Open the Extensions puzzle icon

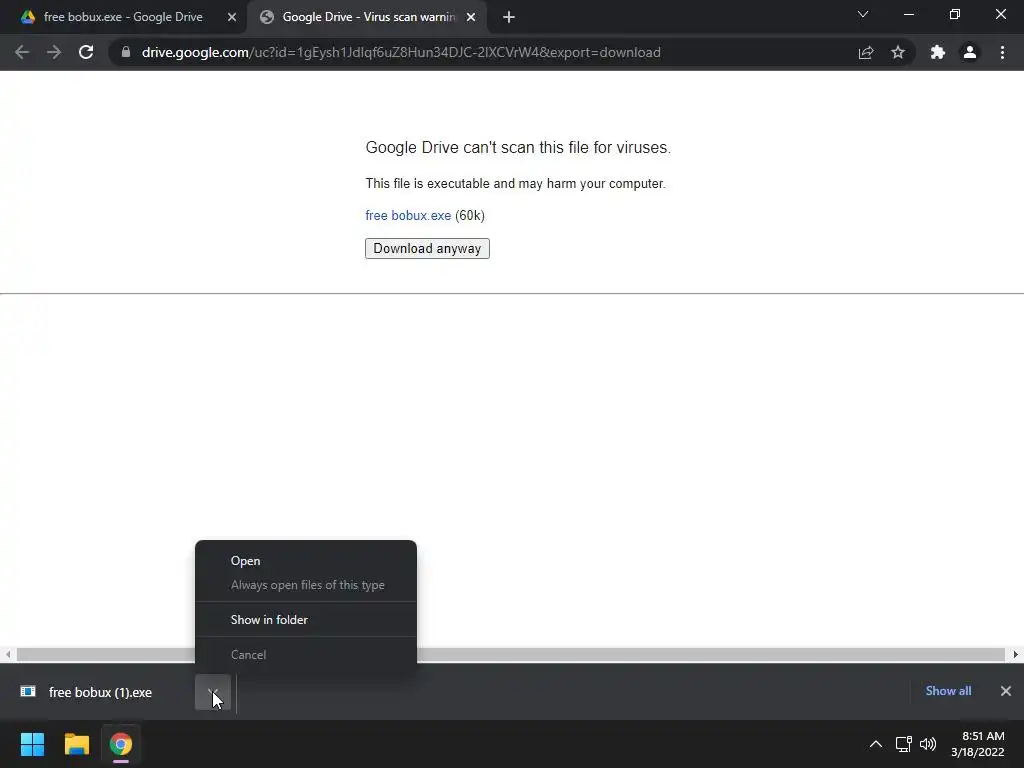point(938,52)
